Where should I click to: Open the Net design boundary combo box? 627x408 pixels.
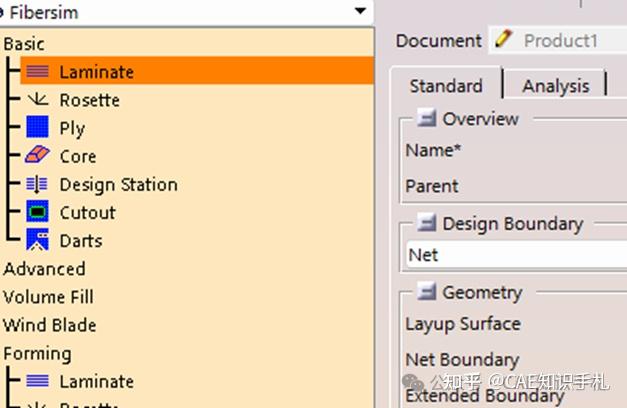pyautogui.click(x=515, y=255)
